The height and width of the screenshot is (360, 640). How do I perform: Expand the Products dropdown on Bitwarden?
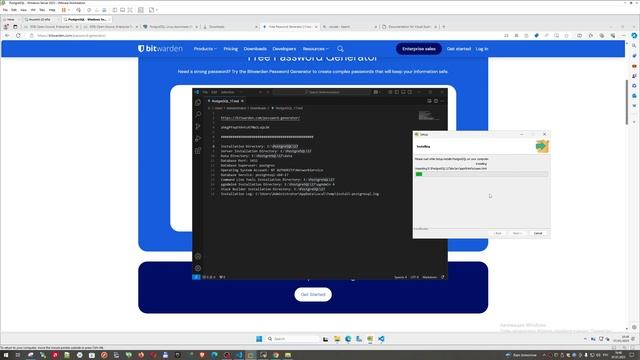[205, 49]
